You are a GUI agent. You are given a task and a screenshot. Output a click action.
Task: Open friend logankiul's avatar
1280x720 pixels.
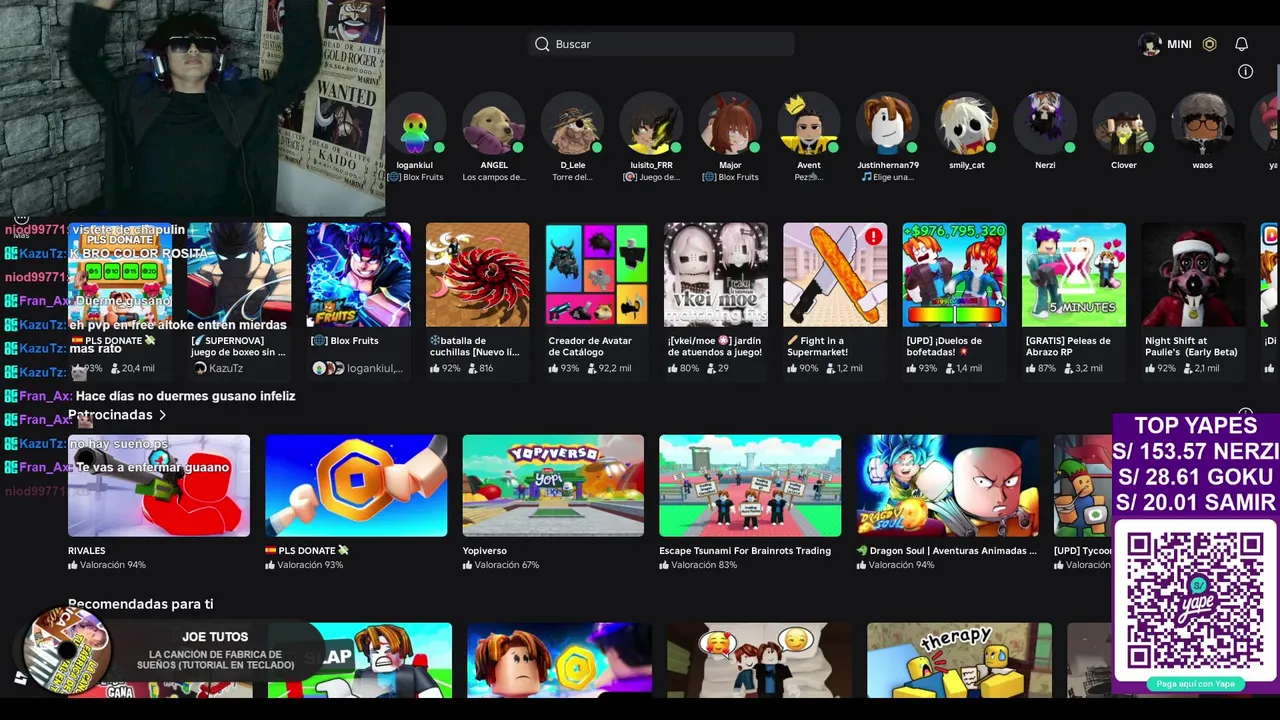pyautogui.click(x=415, y=124)
